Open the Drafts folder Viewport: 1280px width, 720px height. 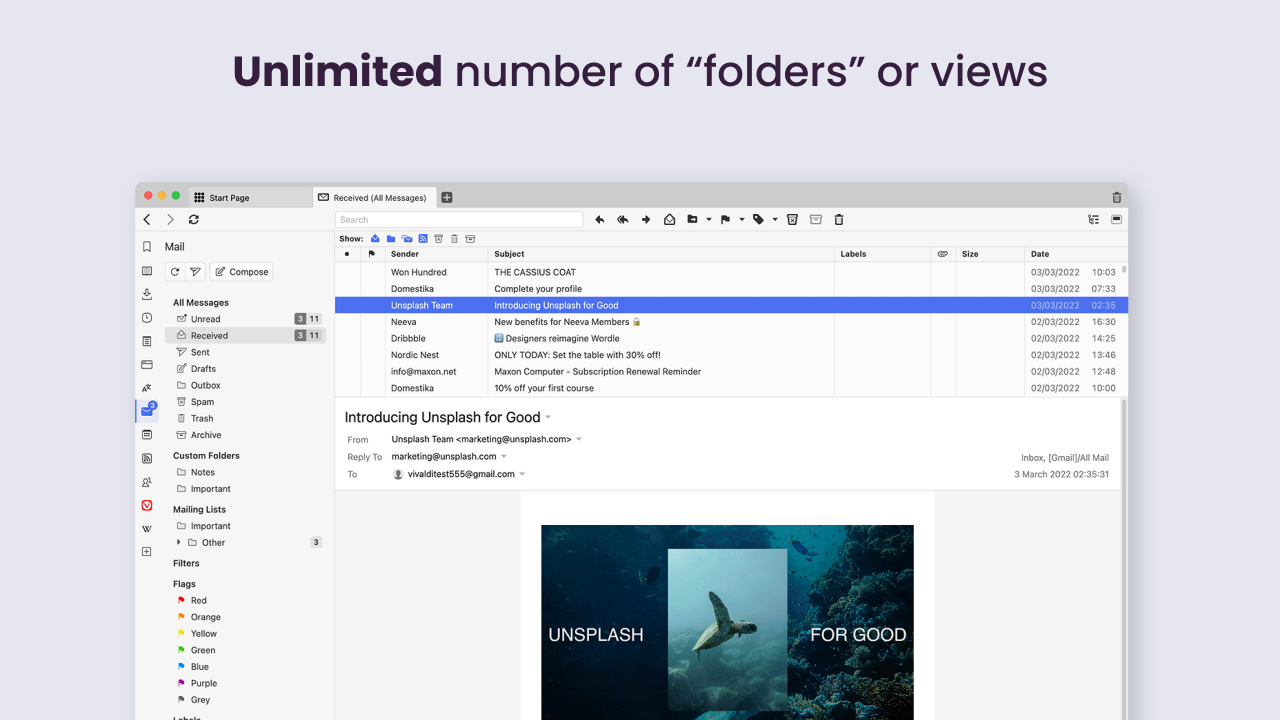(245, 369)
